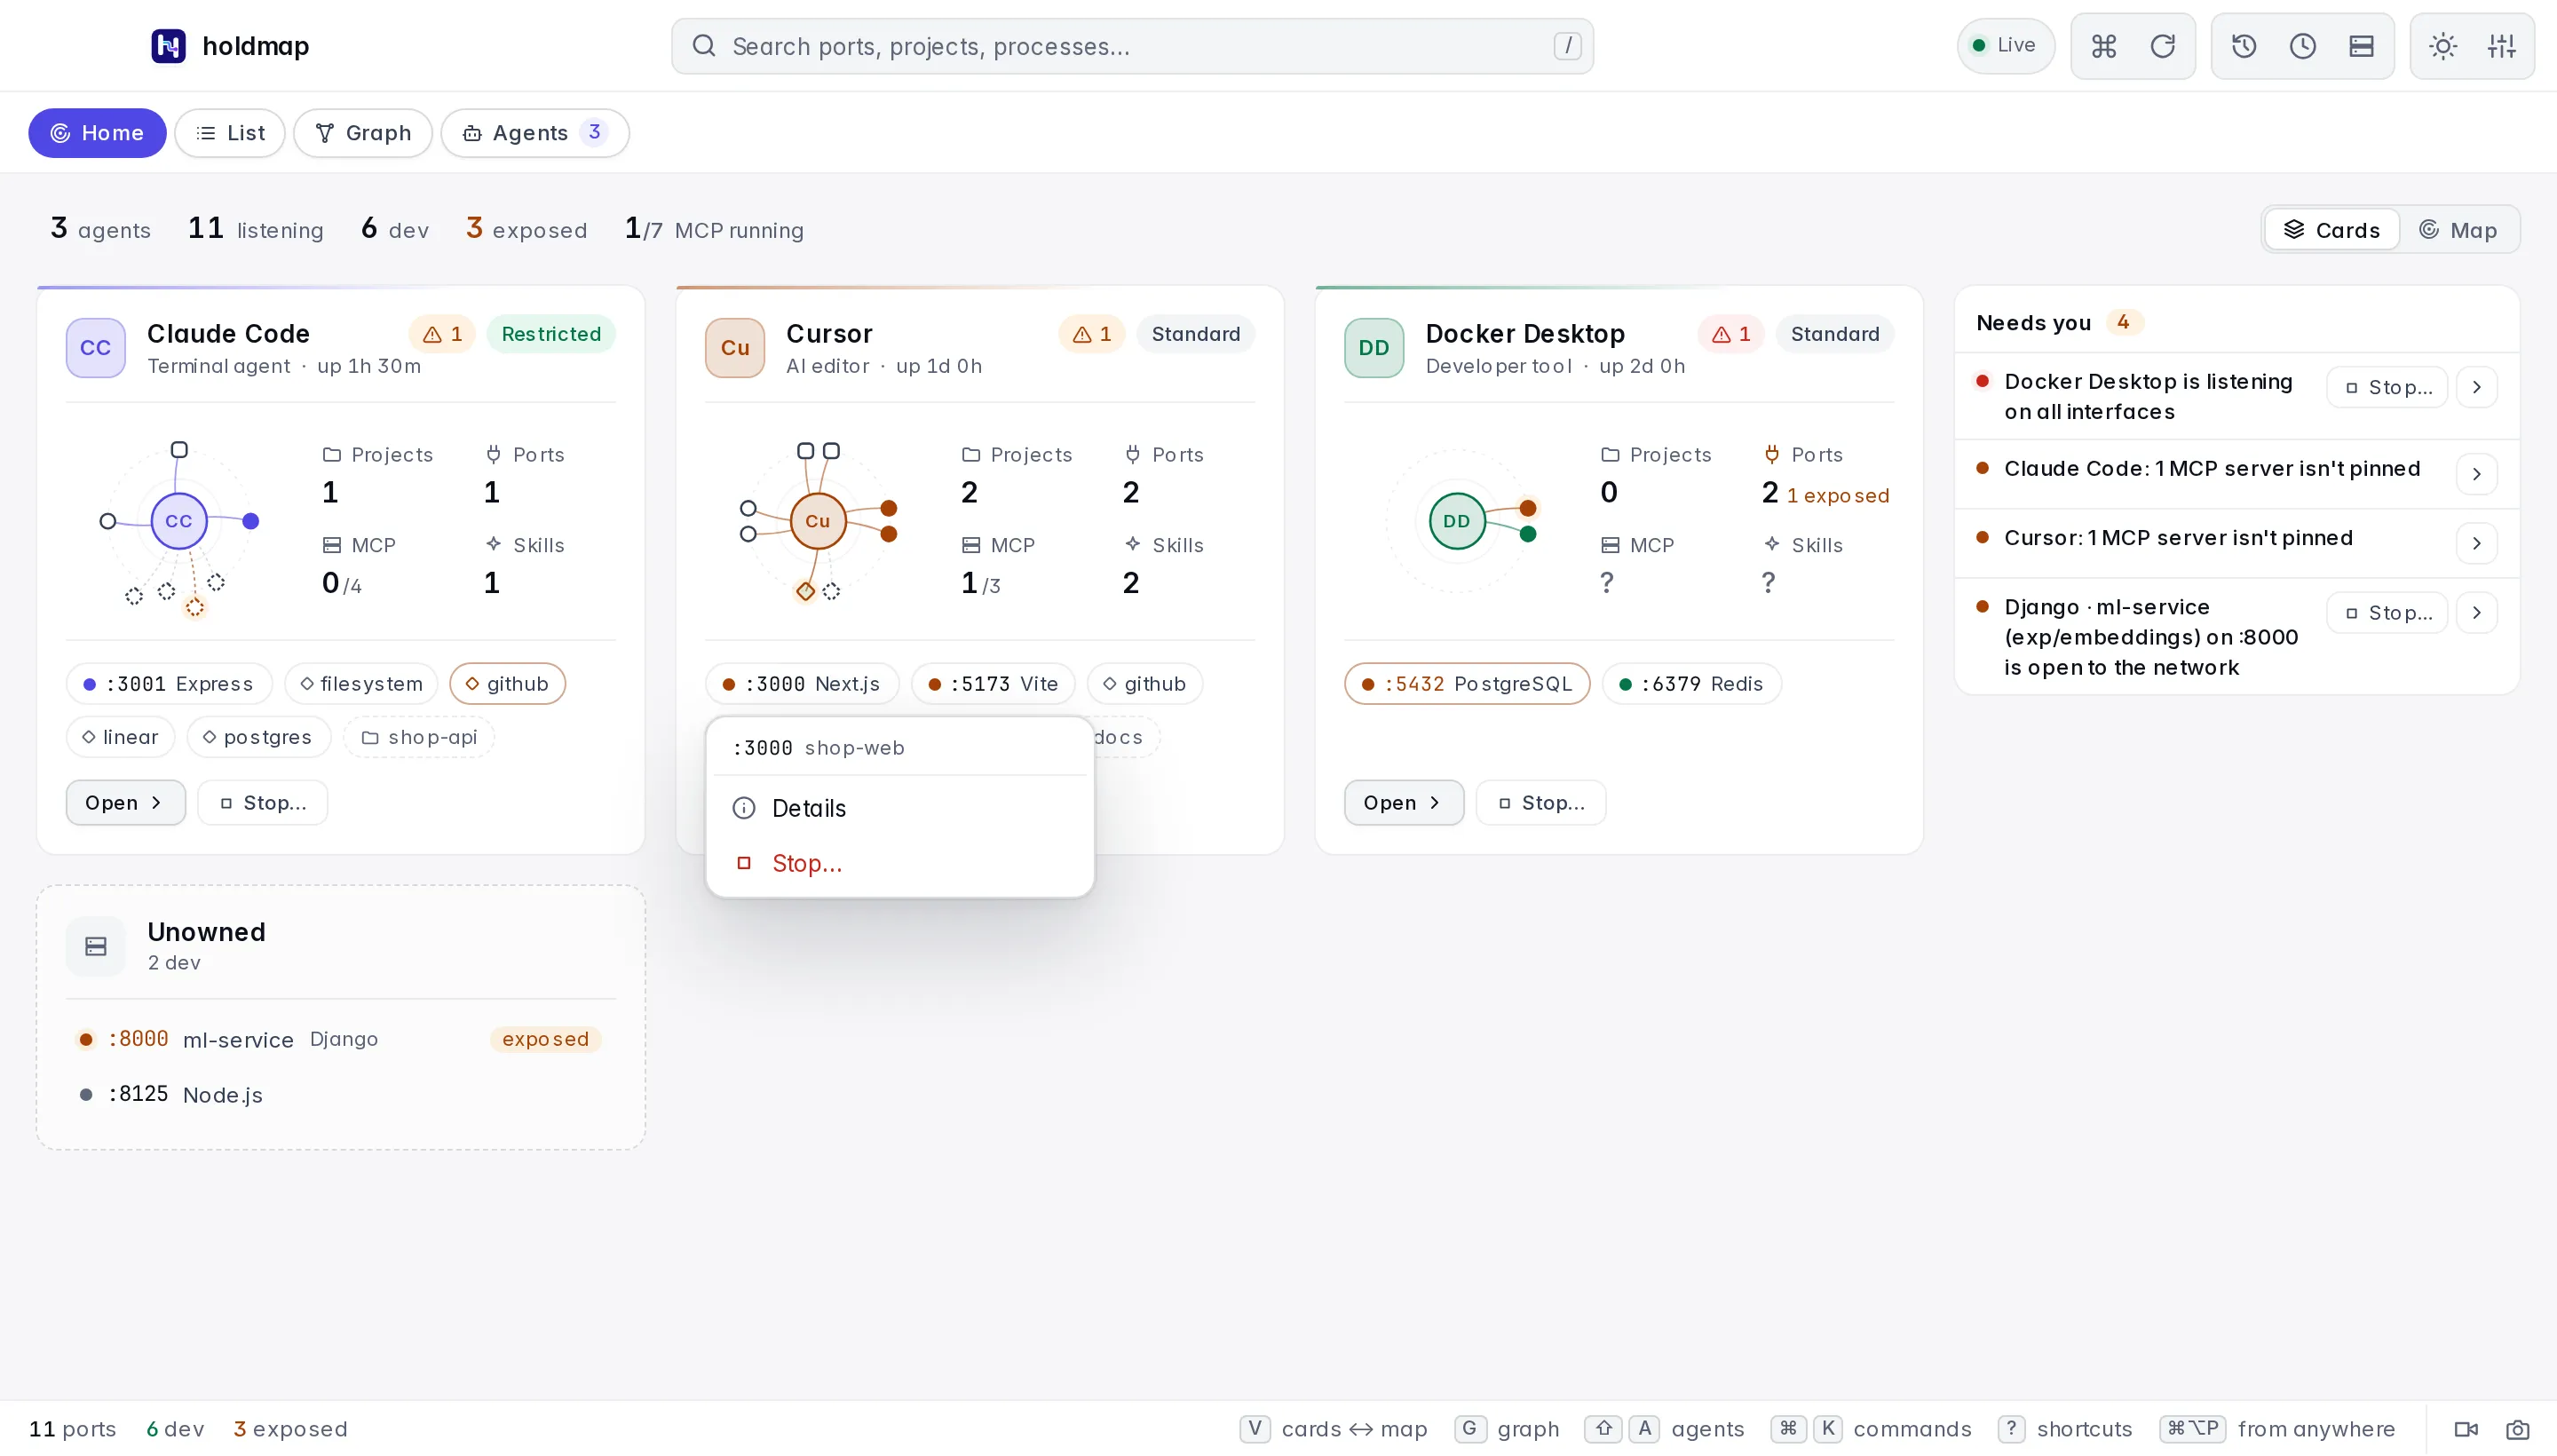The image size is (2557, 1456).
Task: Expand the Claude Code MCP not pinned chevron
Action: coord(2476,474)
